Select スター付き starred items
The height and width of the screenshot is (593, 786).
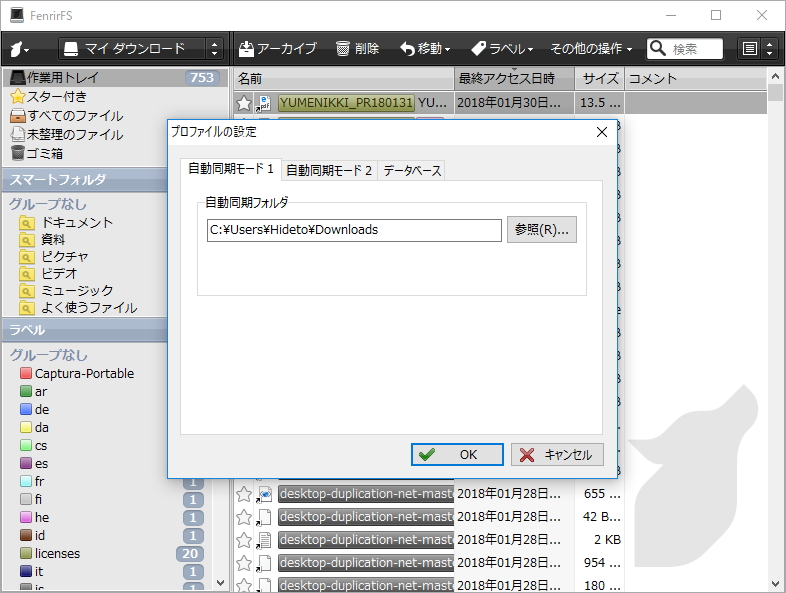(48, 96)
